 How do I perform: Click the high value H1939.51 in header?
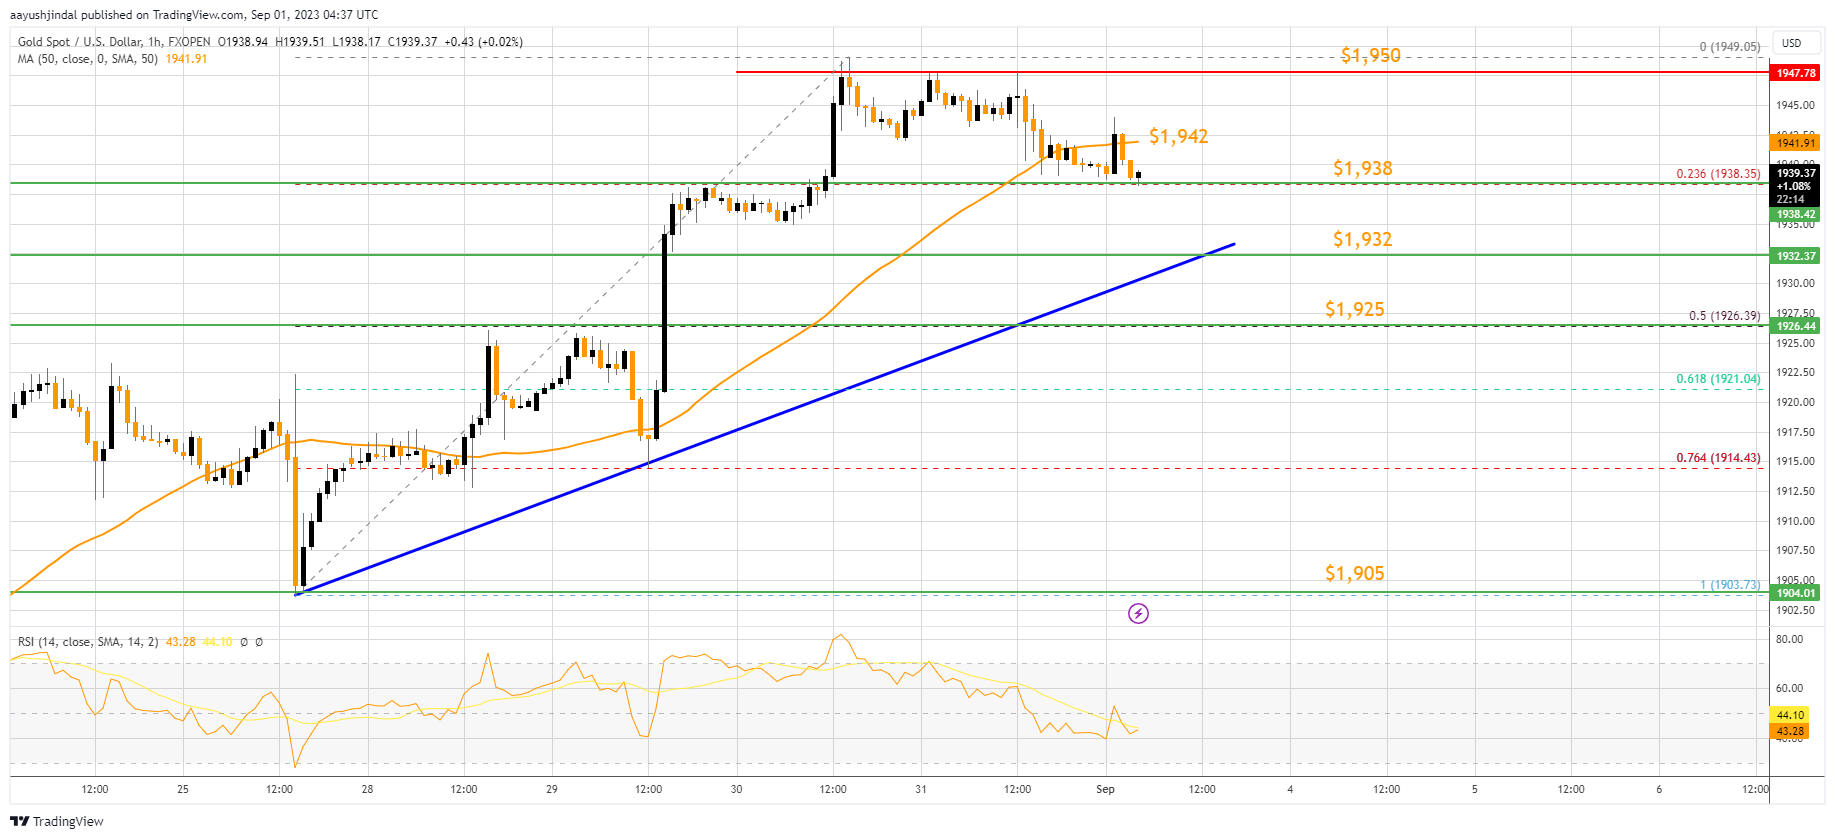300,41
